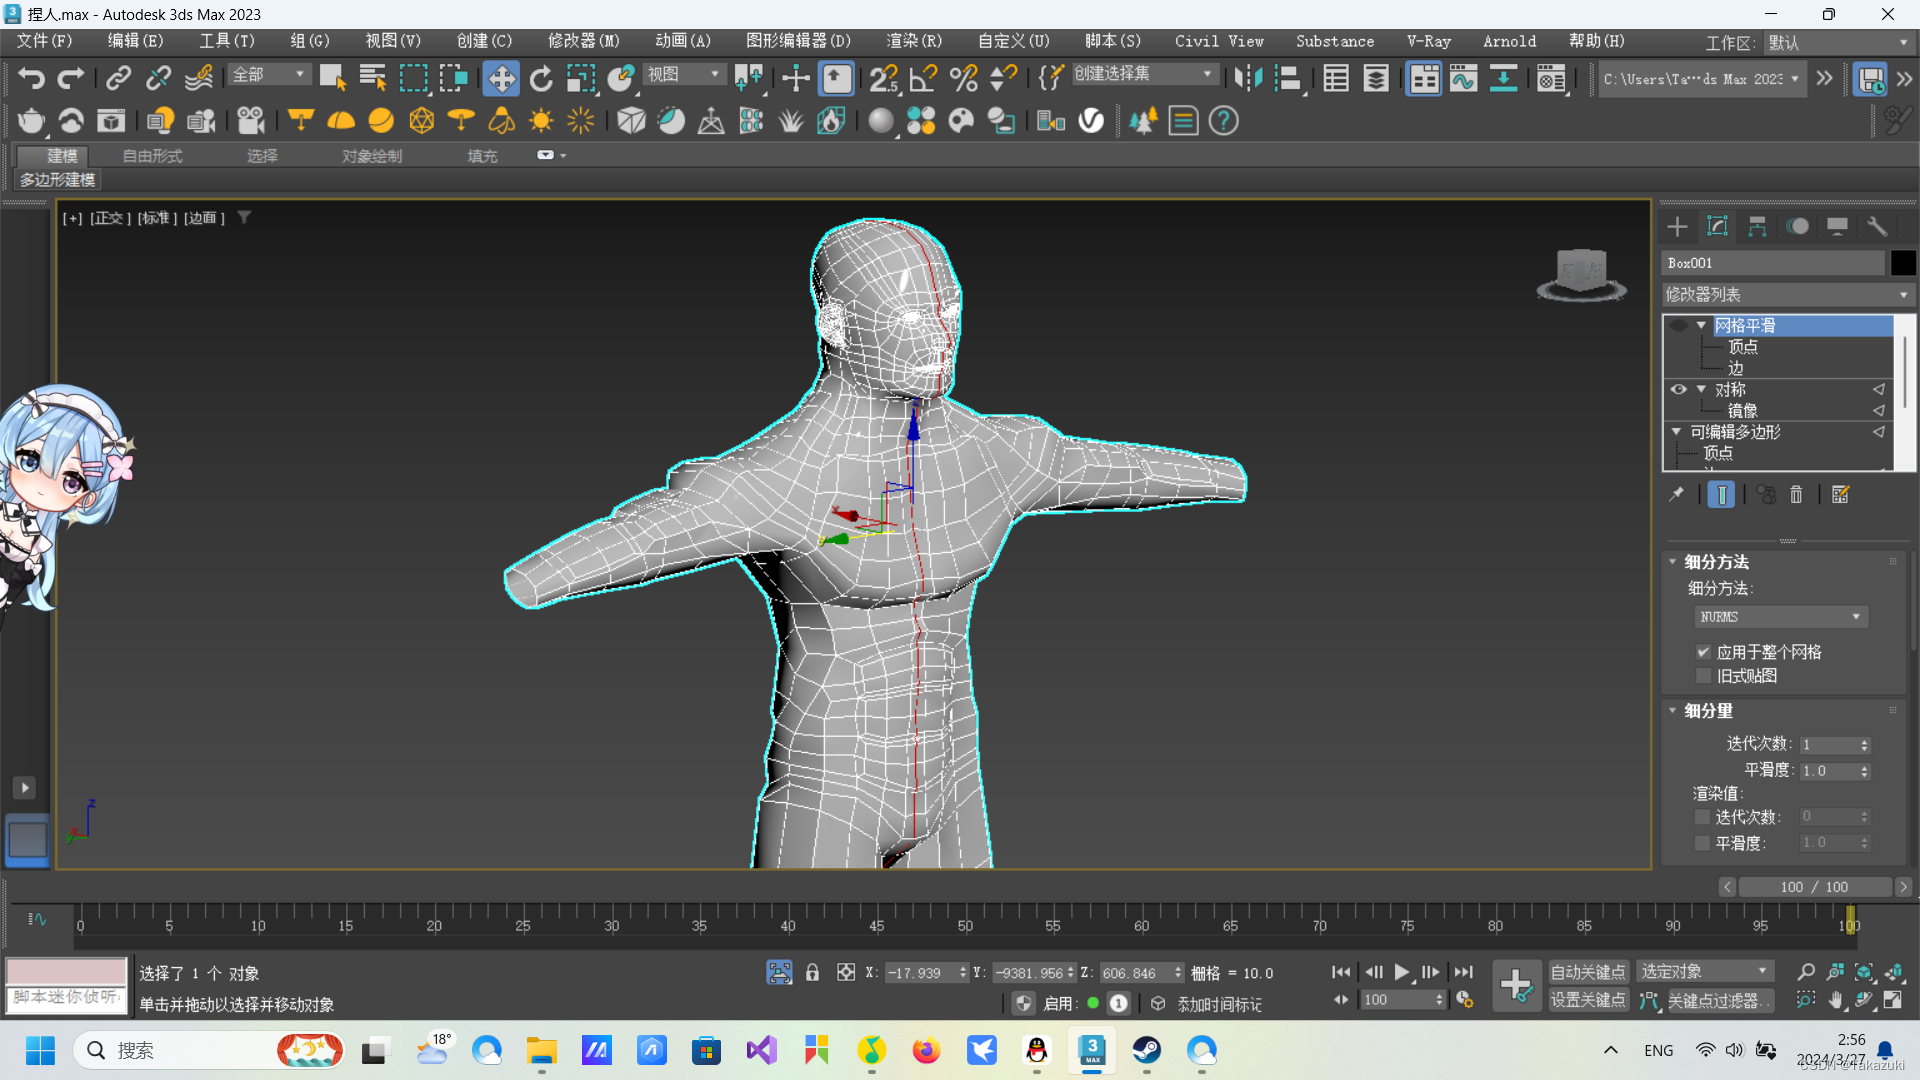Click the Teapot render icon
The height and width of the screenshot is (1080, 1920).
tap(31, 121)
